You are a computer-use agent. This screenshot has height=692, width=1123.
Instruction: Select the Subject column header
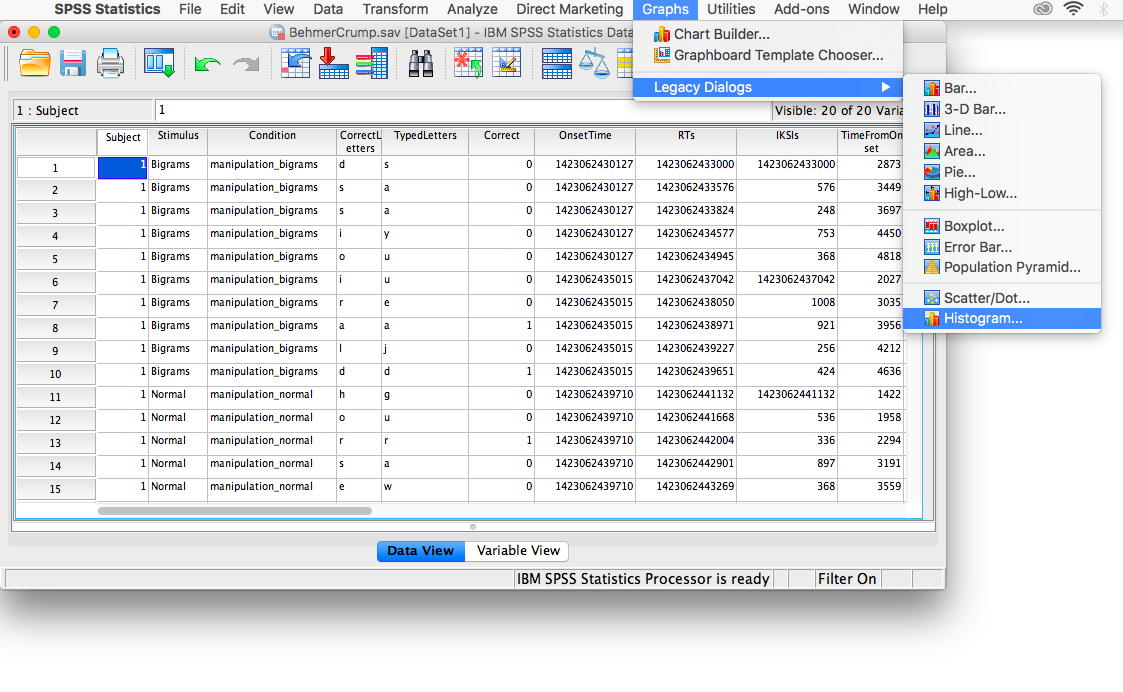pos(122,141)
